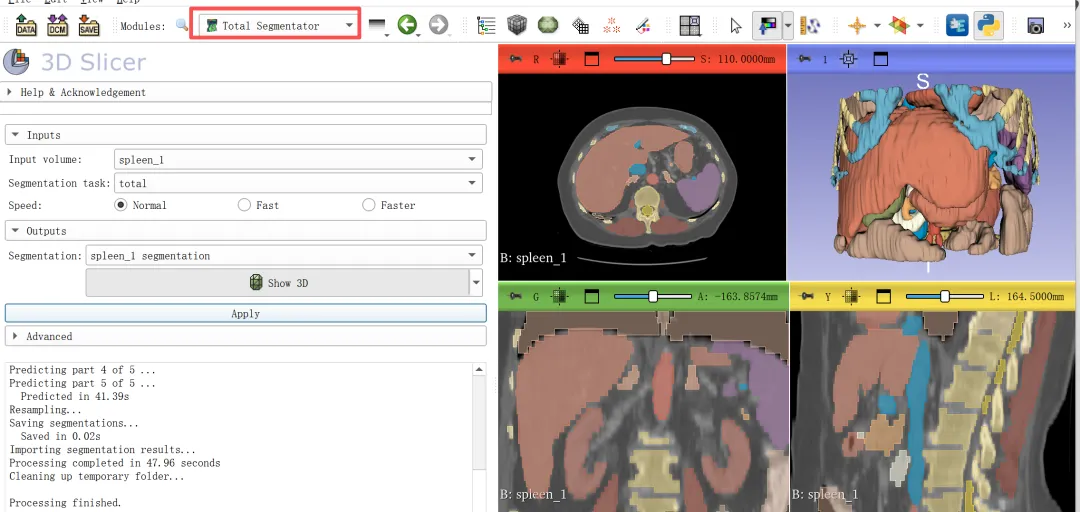Viewport: 1080px width, 512px height.
Task: Adjust the yellow slice offset slider
Action: (x=945, y=297)
